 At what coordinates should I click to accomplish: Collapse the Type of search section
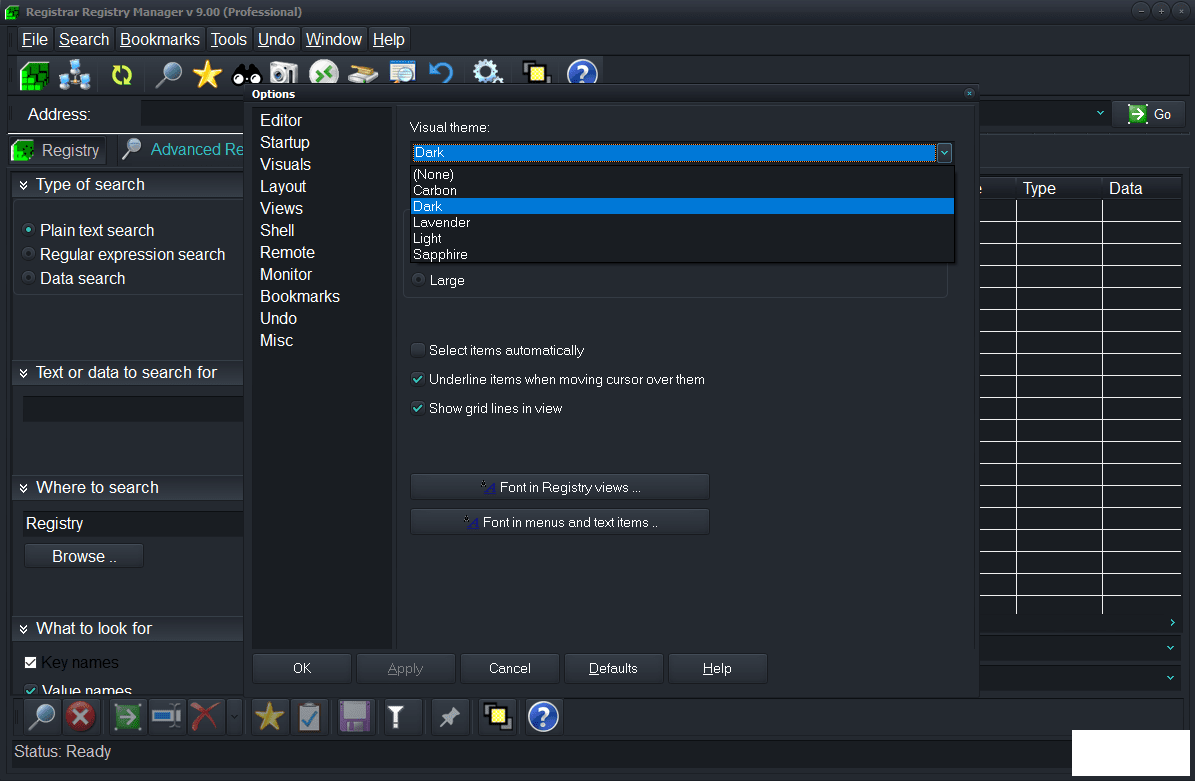point(24,184)
